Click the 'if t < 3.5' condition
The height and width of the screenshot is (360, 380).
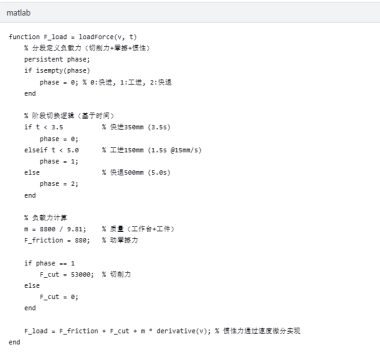43,127
